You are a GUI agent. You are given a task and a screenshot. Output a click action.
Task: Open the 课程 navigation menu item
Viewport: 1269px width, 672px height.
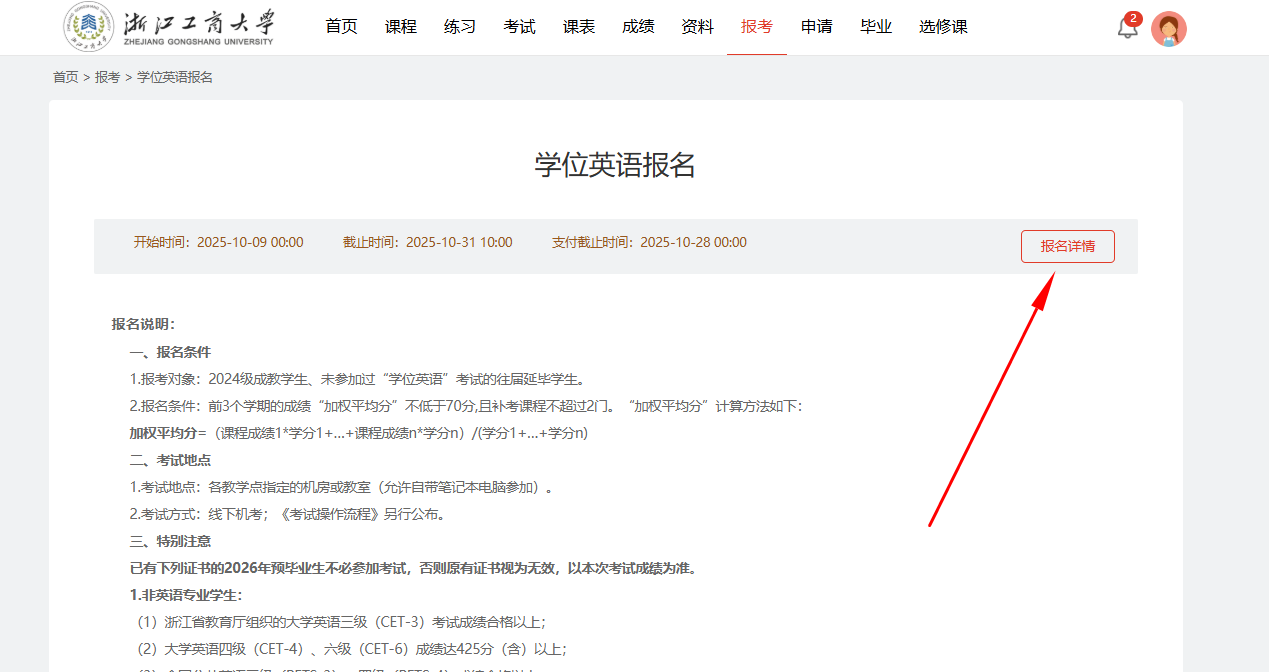(x=400, y=27)
